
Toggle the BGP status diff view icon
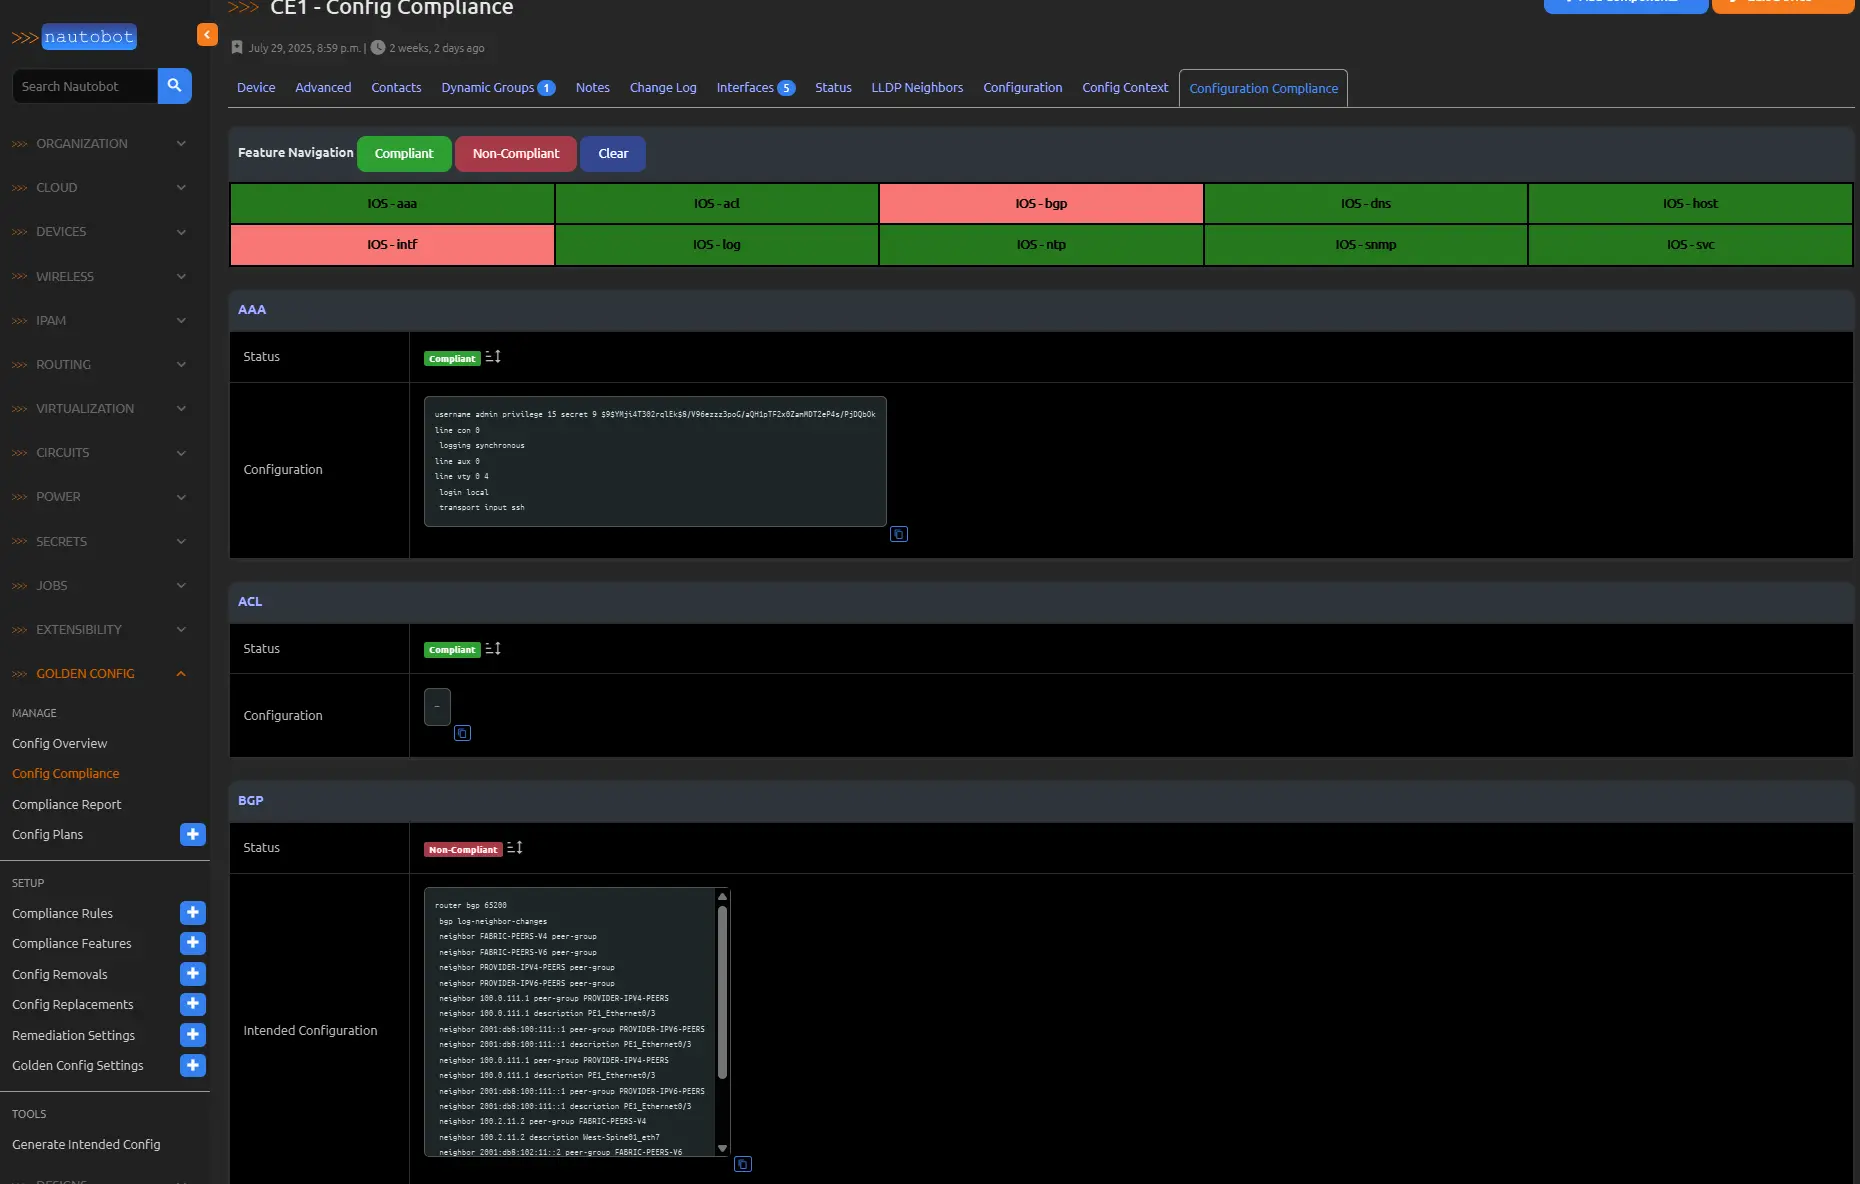click(x=515, y=848)
